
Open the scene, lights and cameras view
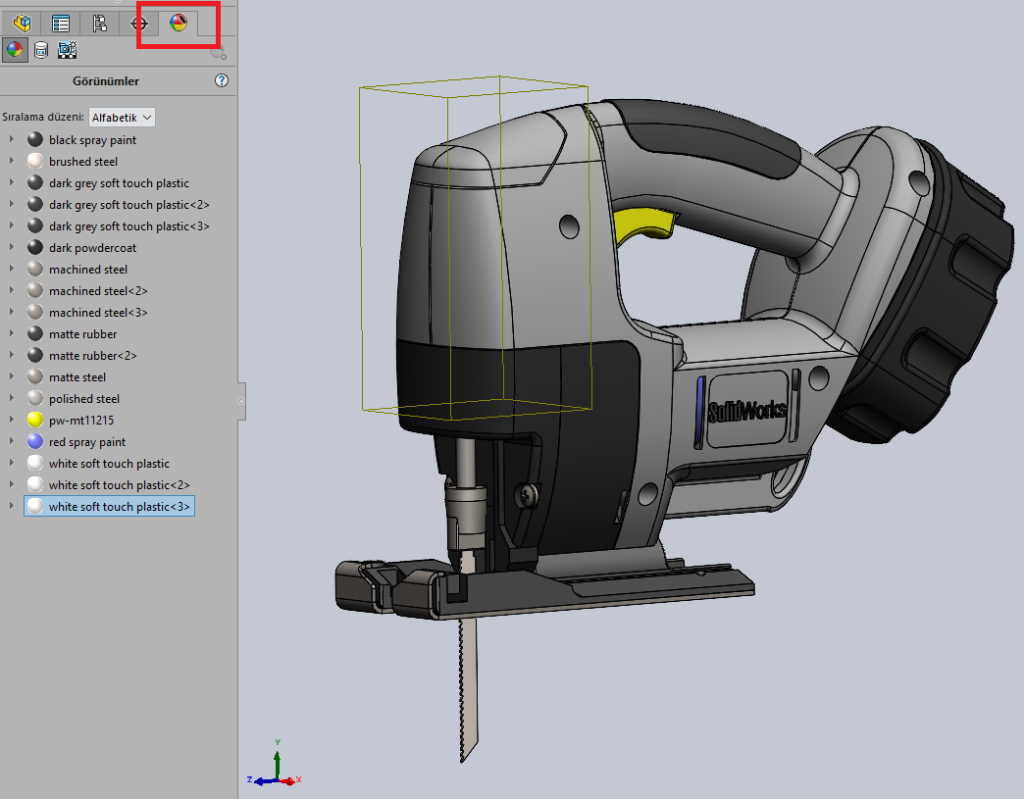[x=67, y=50]
